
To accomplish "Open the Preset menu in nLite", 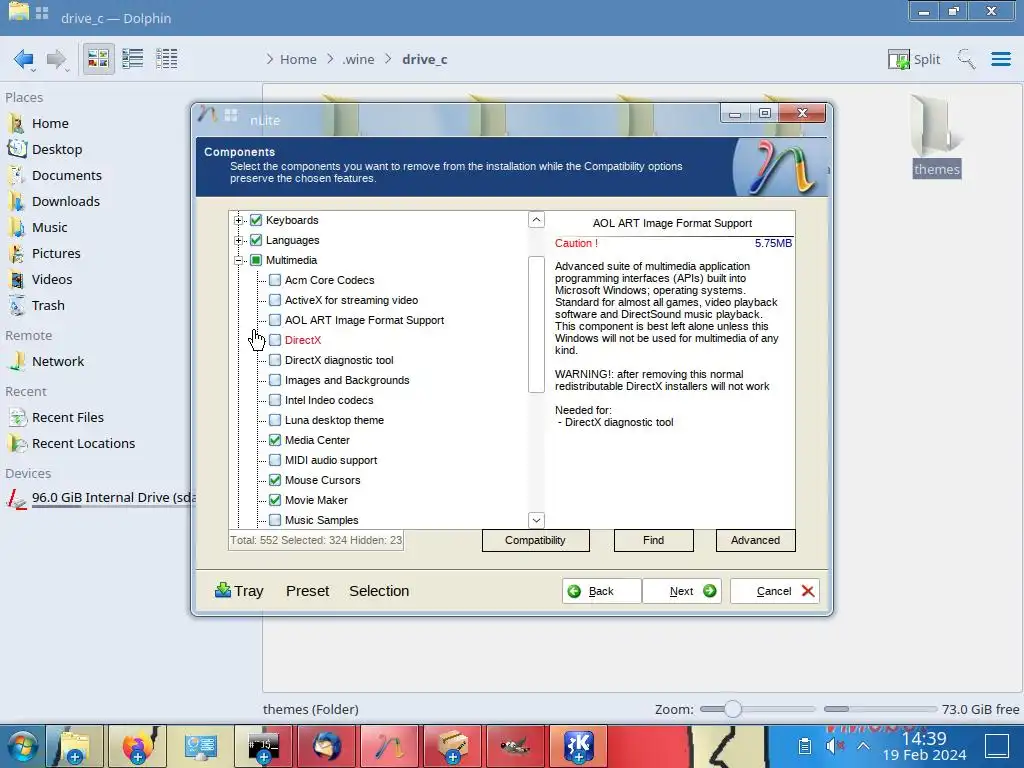I will pos(307,591).
